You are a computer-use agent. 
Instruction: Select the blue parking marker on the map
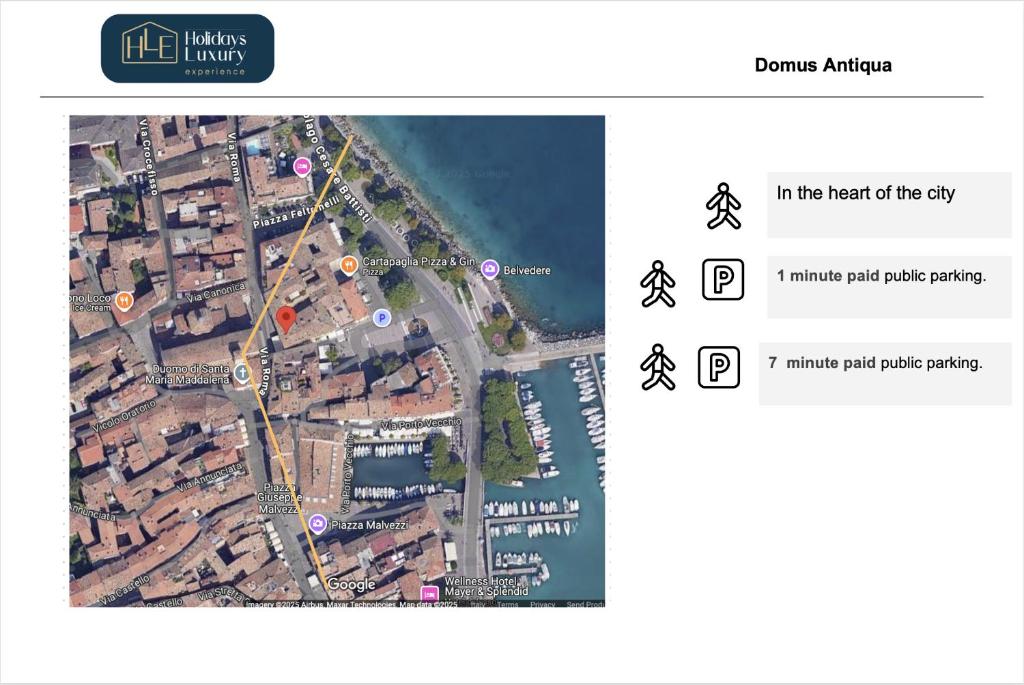pyautogui.click(x=381, y=317)
